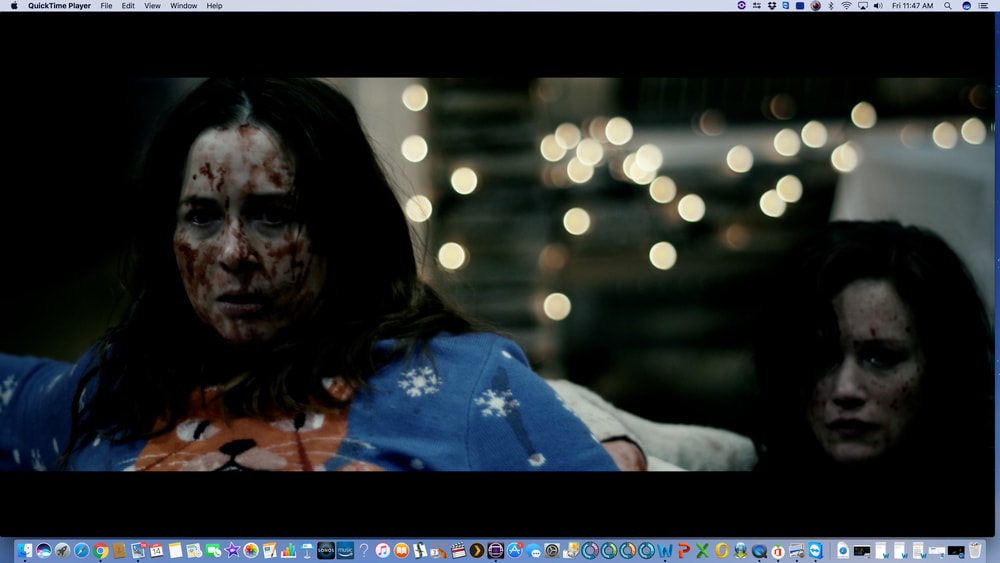Open Microsoft PowerPoint in the Dock

pyautogui.click(x=684, y=550)
